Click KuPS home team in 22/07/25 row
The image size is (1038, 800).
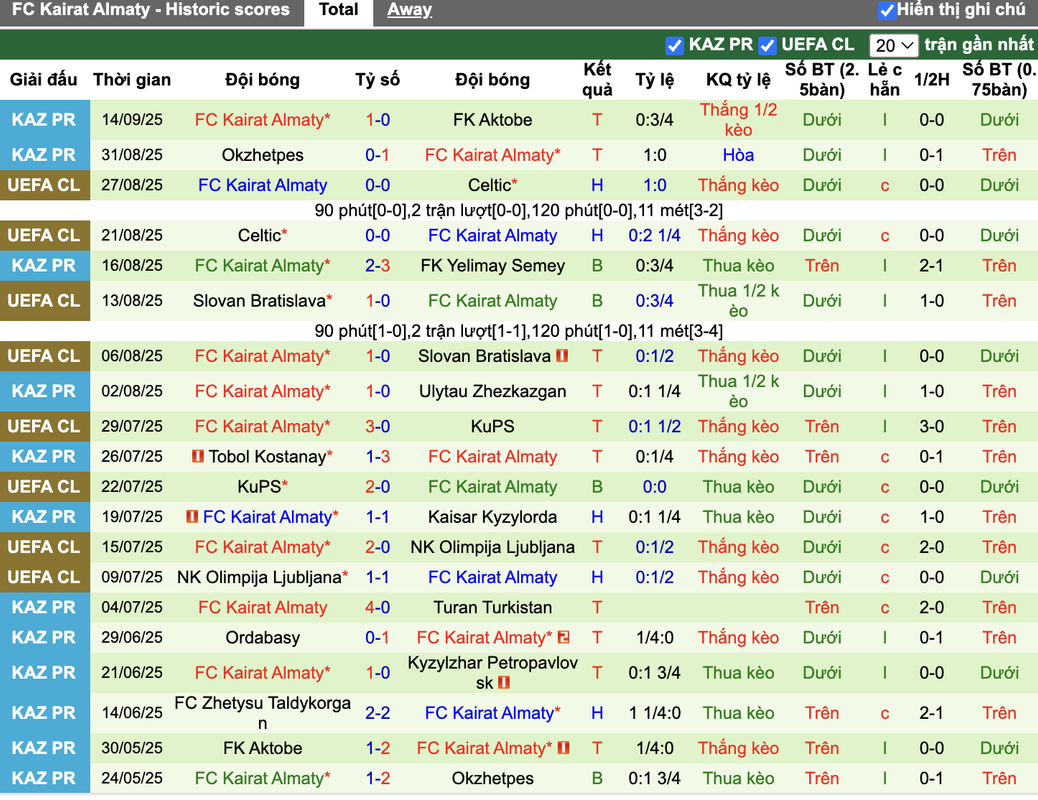click(x=262, y=487)
